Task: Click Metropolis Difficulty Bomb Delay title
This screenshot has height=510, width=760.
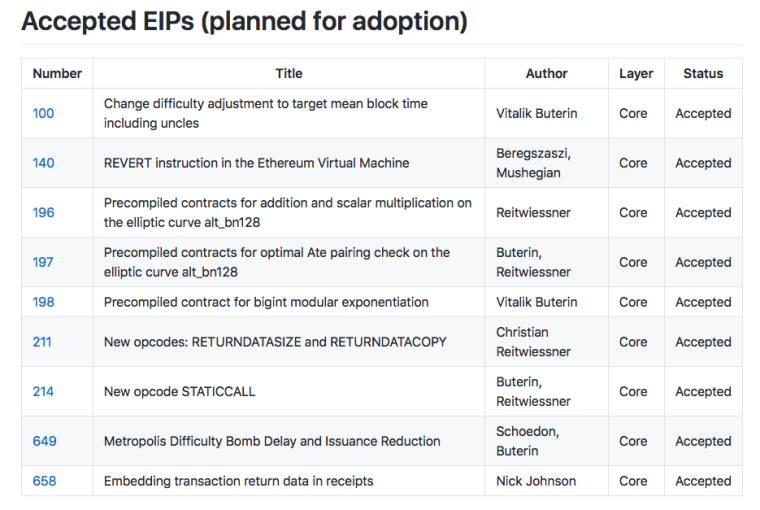Action: click(272, 441)
